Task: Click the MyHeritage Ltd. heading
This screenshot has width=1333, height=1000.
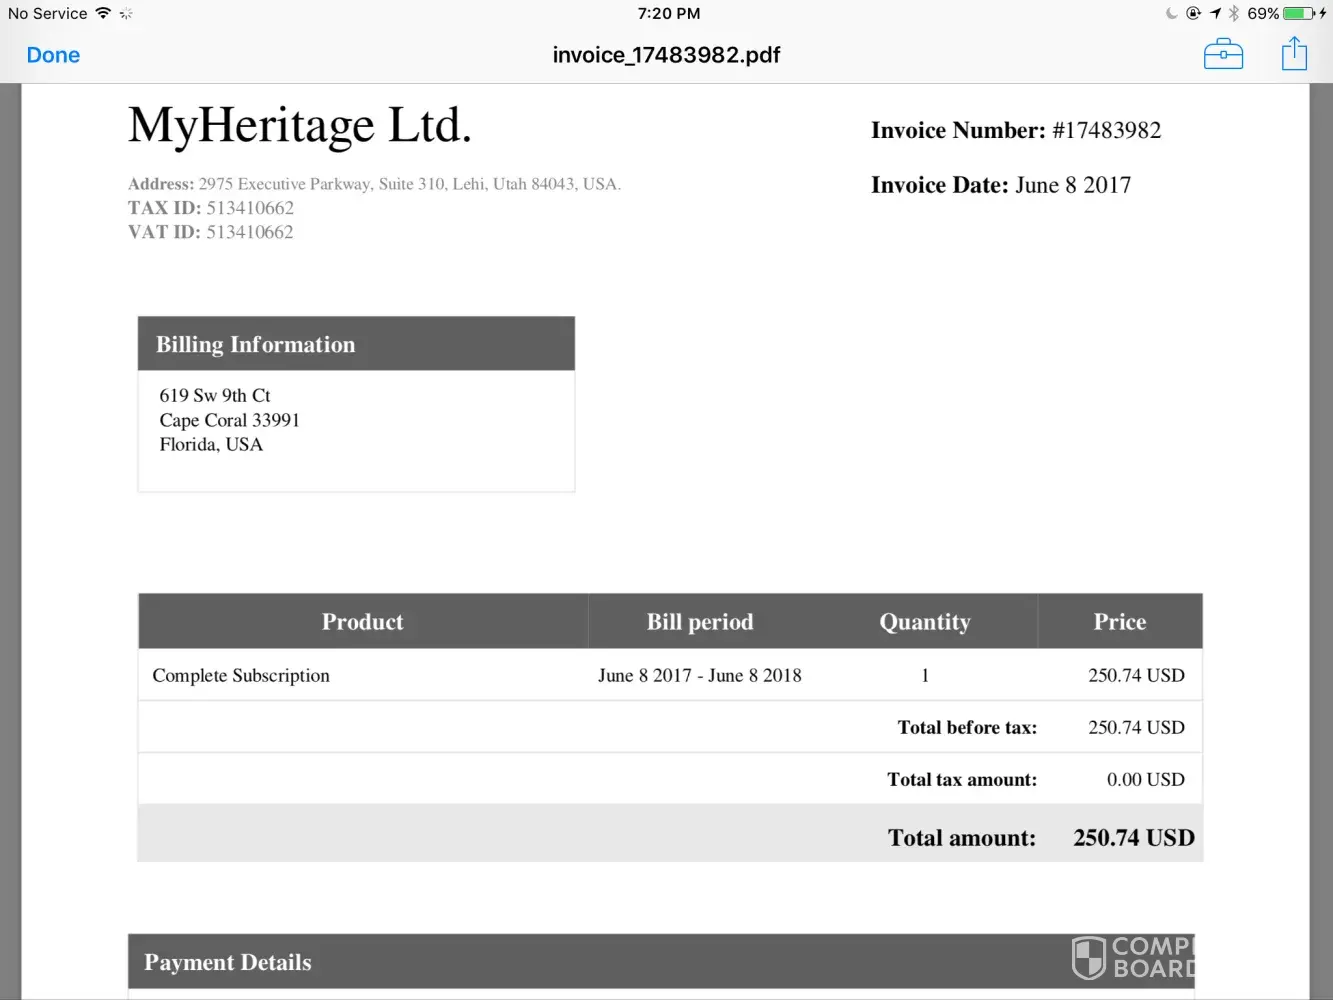Action: 299,126
